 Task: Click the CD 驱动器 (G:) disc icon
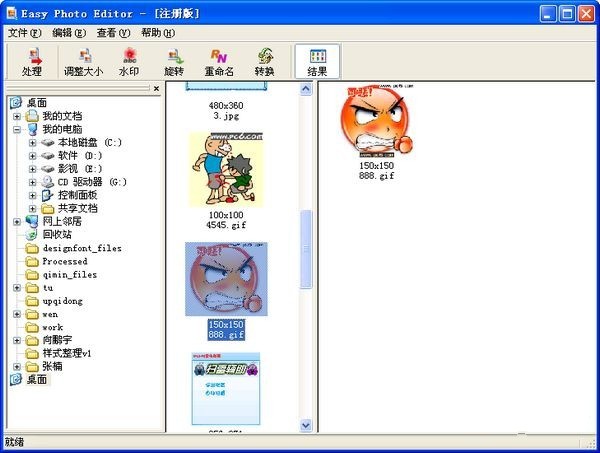47,182
